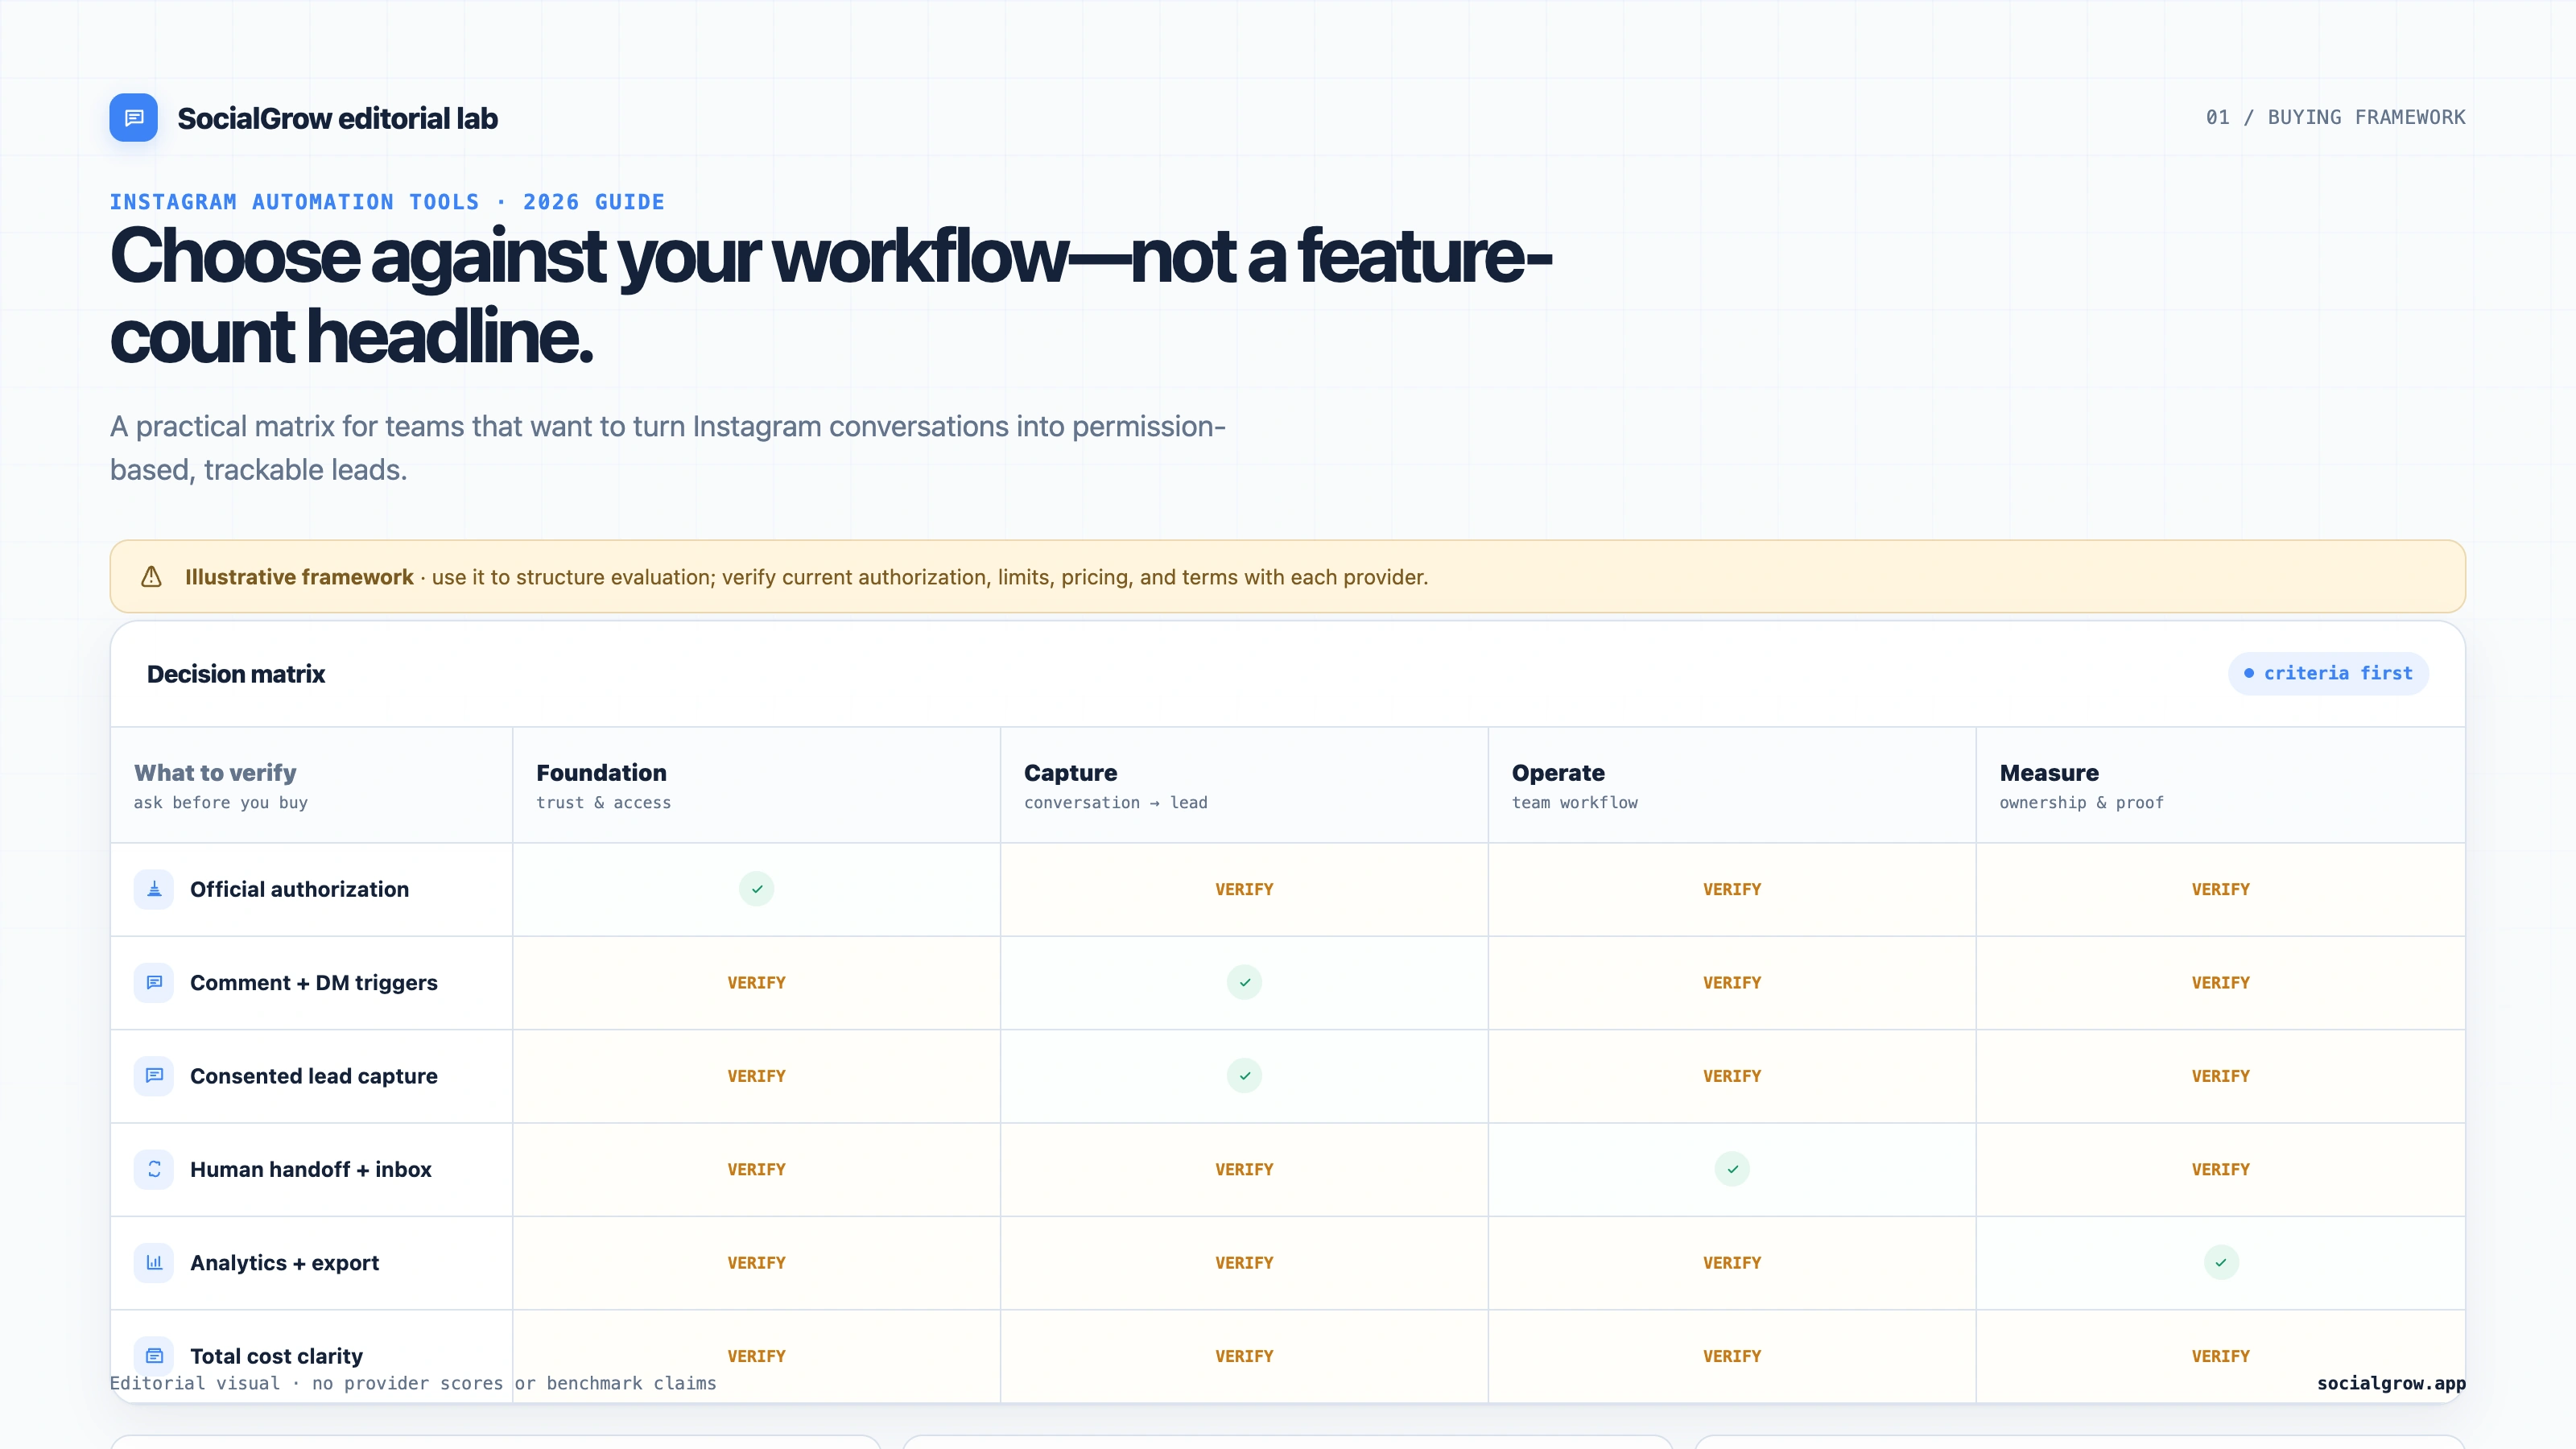This screenshot has height=1449, width=2576.
Task: Click the Consented lead capture row icon
Action: coord(154,1076)
